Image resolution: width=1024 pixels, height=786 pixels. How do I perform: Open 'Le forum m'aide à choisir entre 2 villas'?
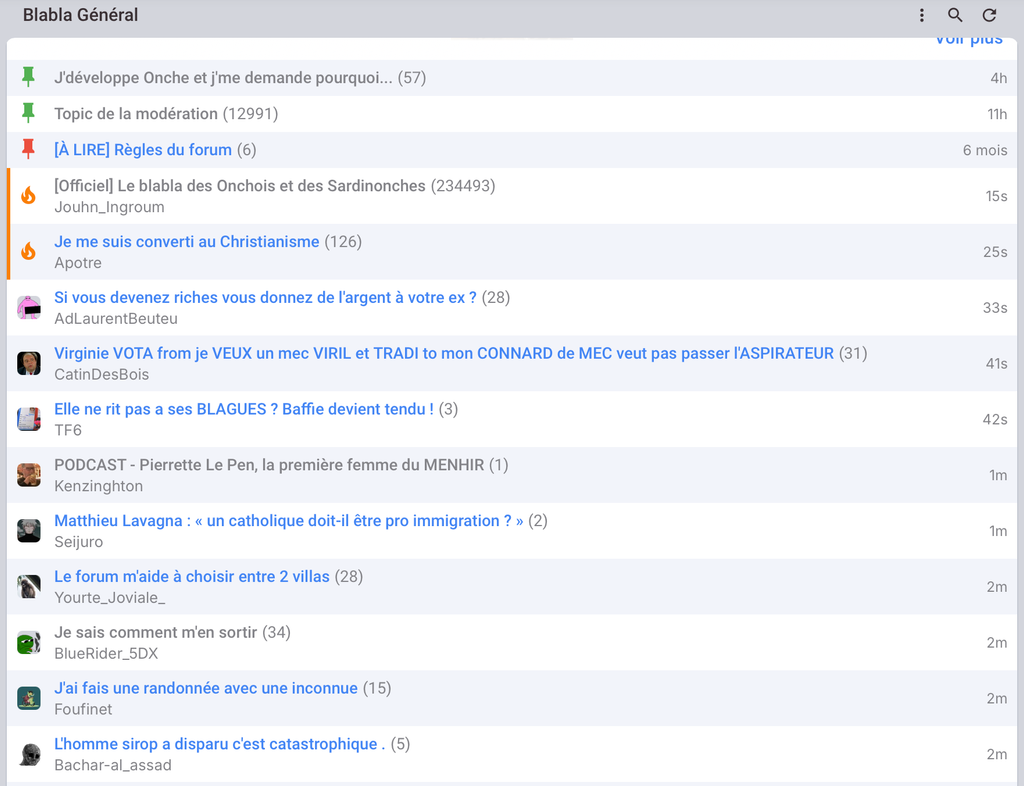[x=192, y=576]
